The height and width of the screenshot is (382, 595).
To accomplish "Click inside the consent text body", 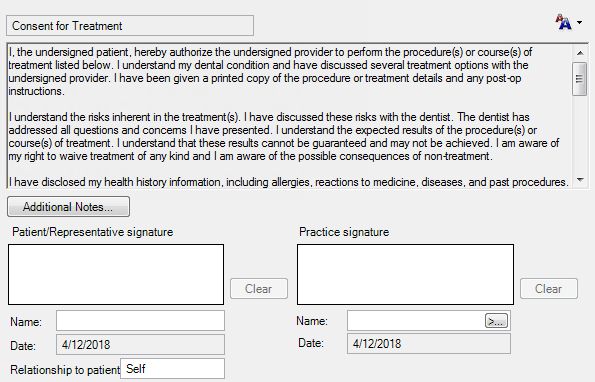I will (x=290, y=117).
